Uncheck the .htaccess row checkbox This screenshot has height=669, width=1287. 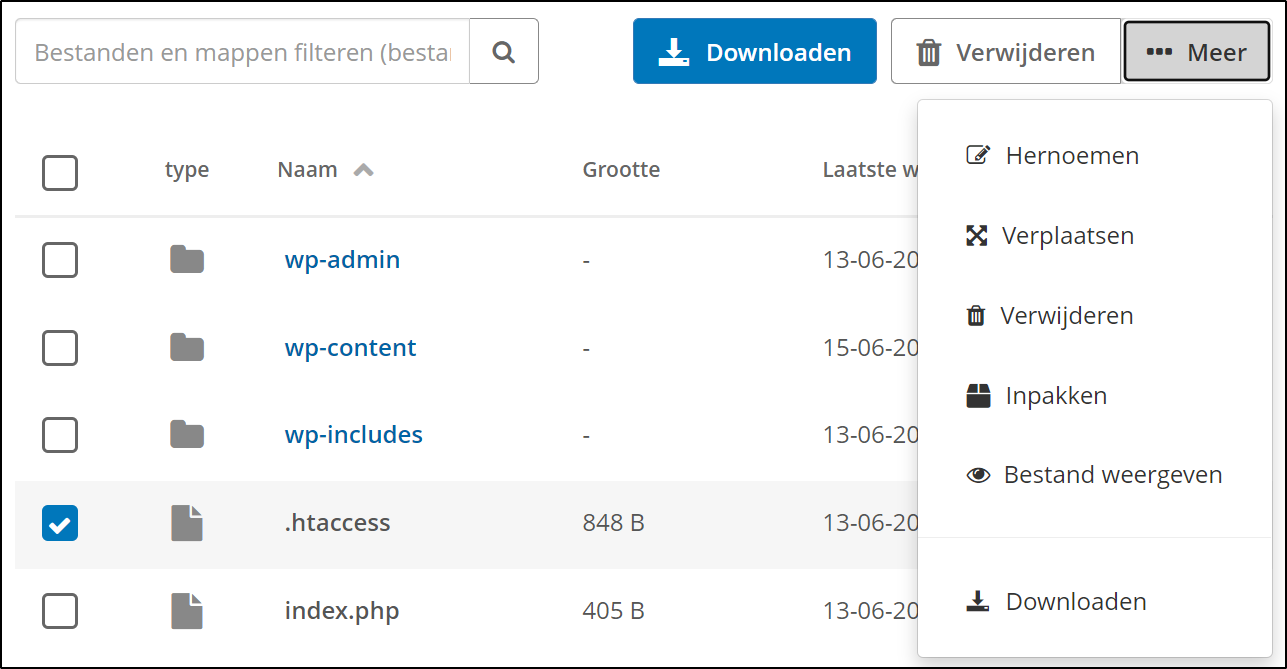60,522
